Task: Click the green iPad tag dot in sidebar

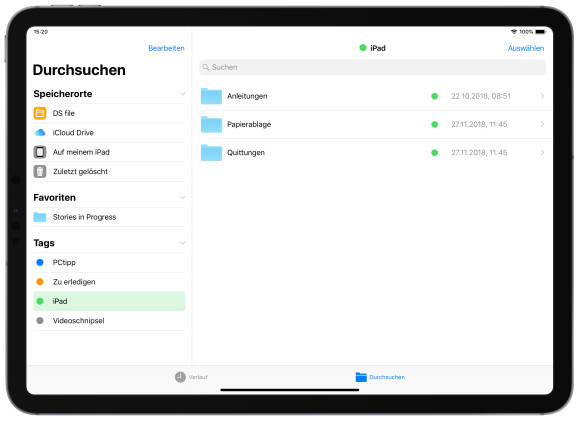Action: pyautogui.click(x=40, y=301)
